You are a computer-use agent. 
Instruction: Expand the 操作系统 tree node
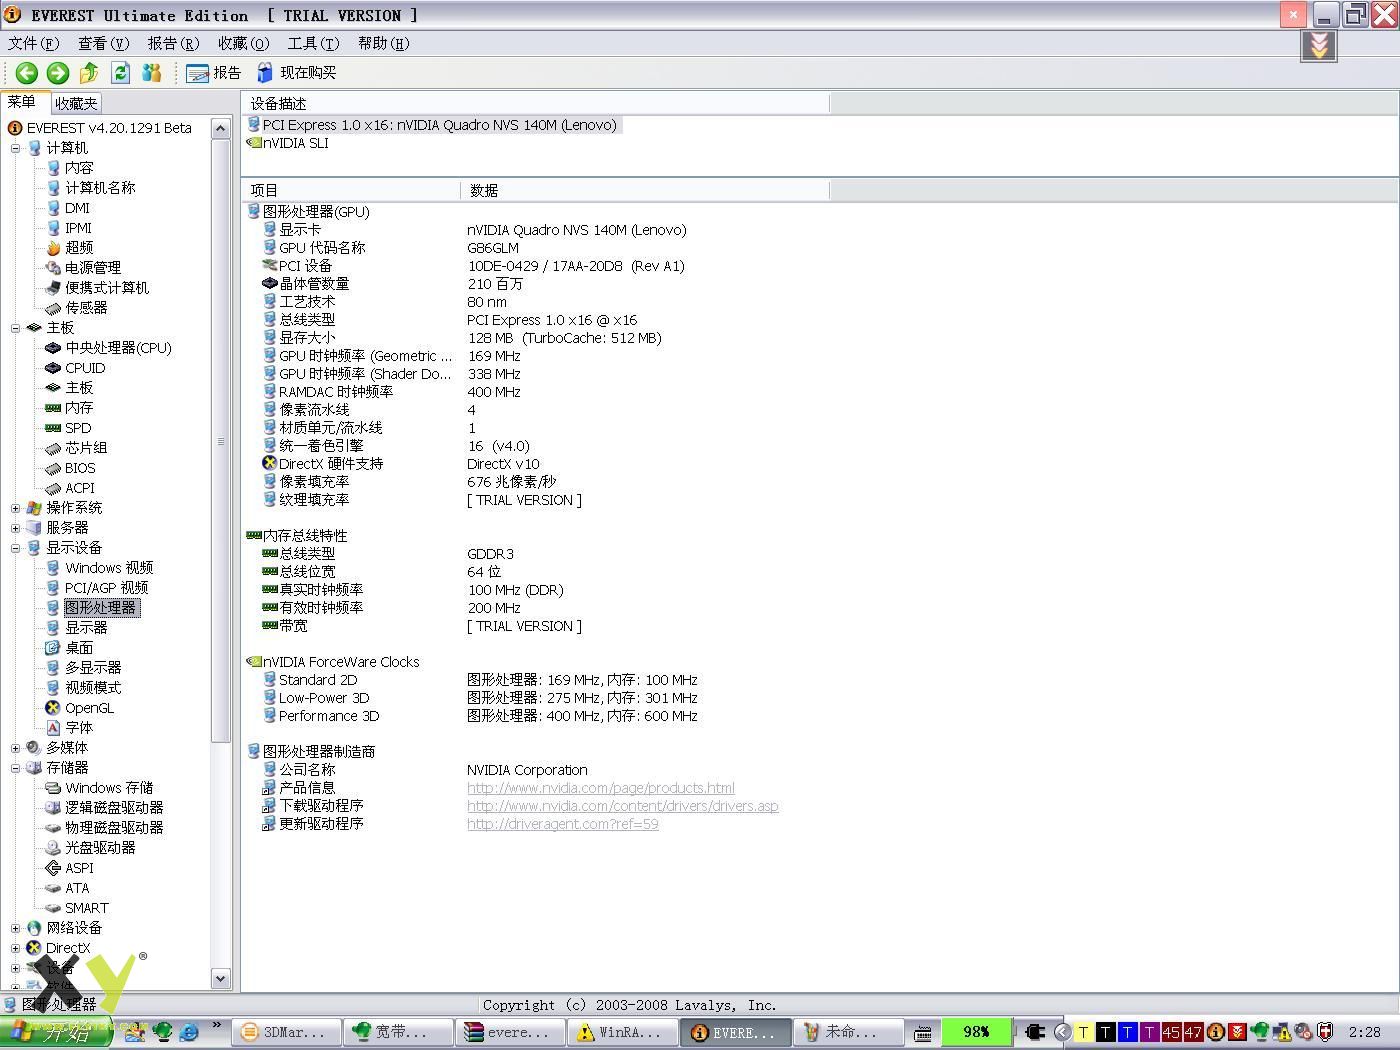(15, 508)
